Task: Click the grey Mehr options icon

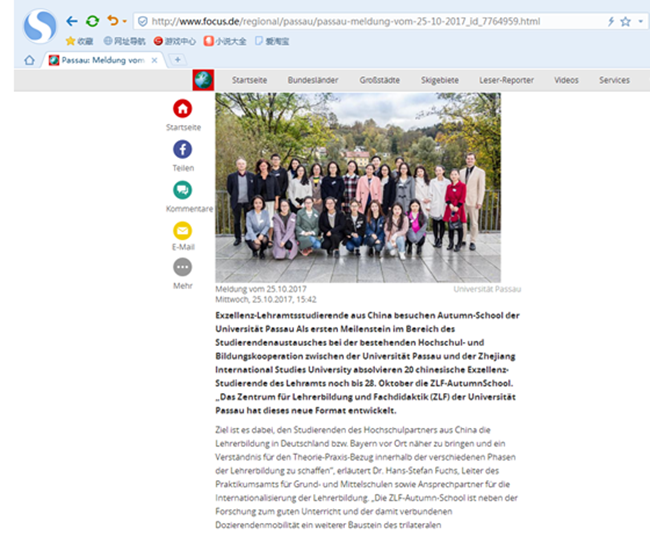Action: pos(182,267)
